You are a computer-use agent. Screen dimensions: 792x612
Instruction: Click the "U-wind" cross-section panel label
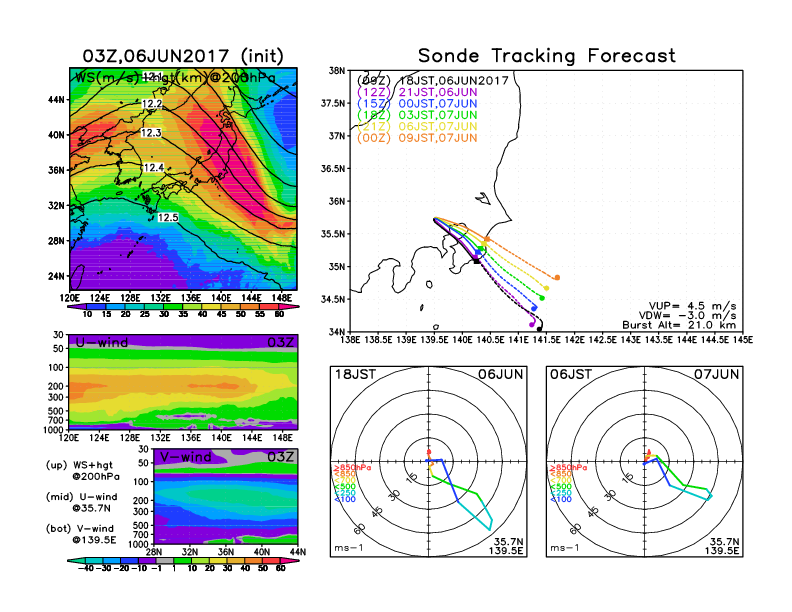[102, 342]
